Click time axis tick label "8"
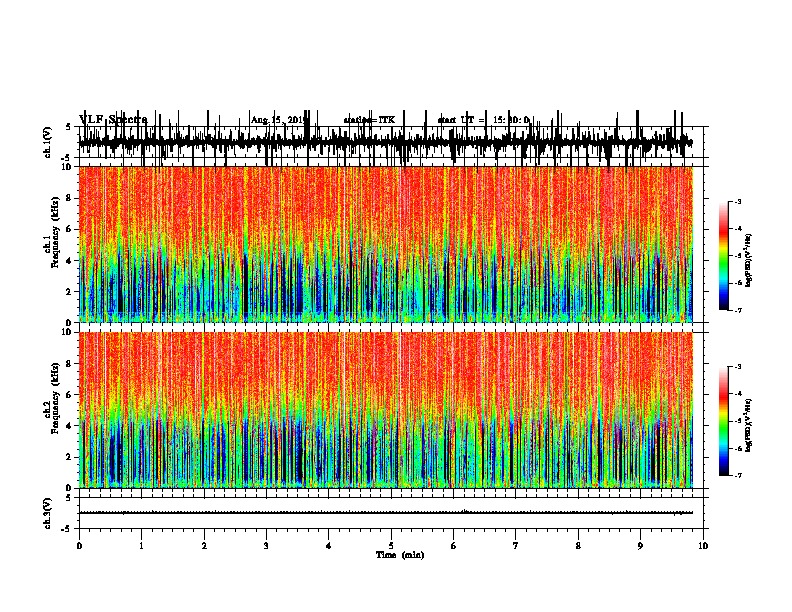The image size is (792, 612). click(x=578, y=546)
